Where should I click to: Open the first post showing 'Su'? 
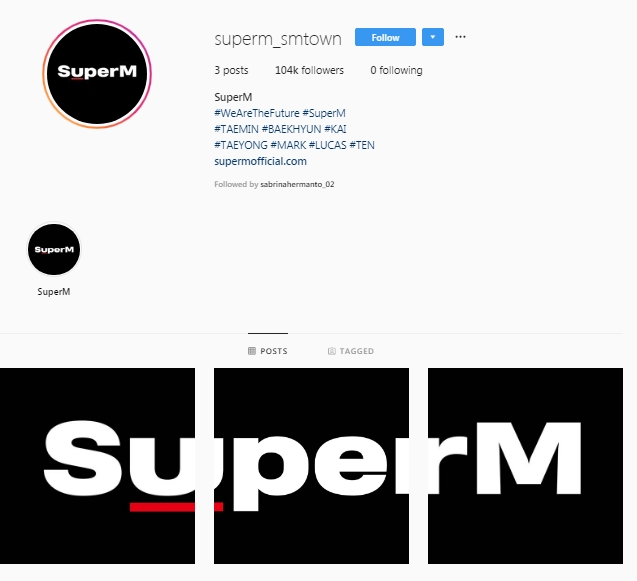pyautogui.click(x=98, y=466)
